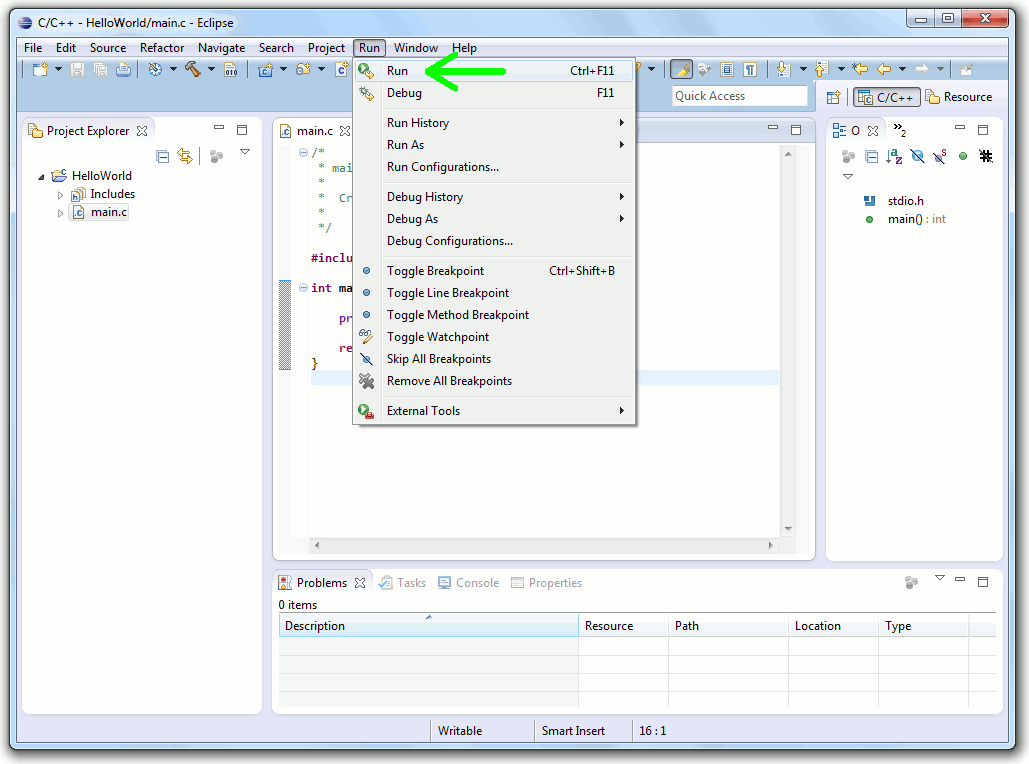Open the File menu

click(33, 48)
